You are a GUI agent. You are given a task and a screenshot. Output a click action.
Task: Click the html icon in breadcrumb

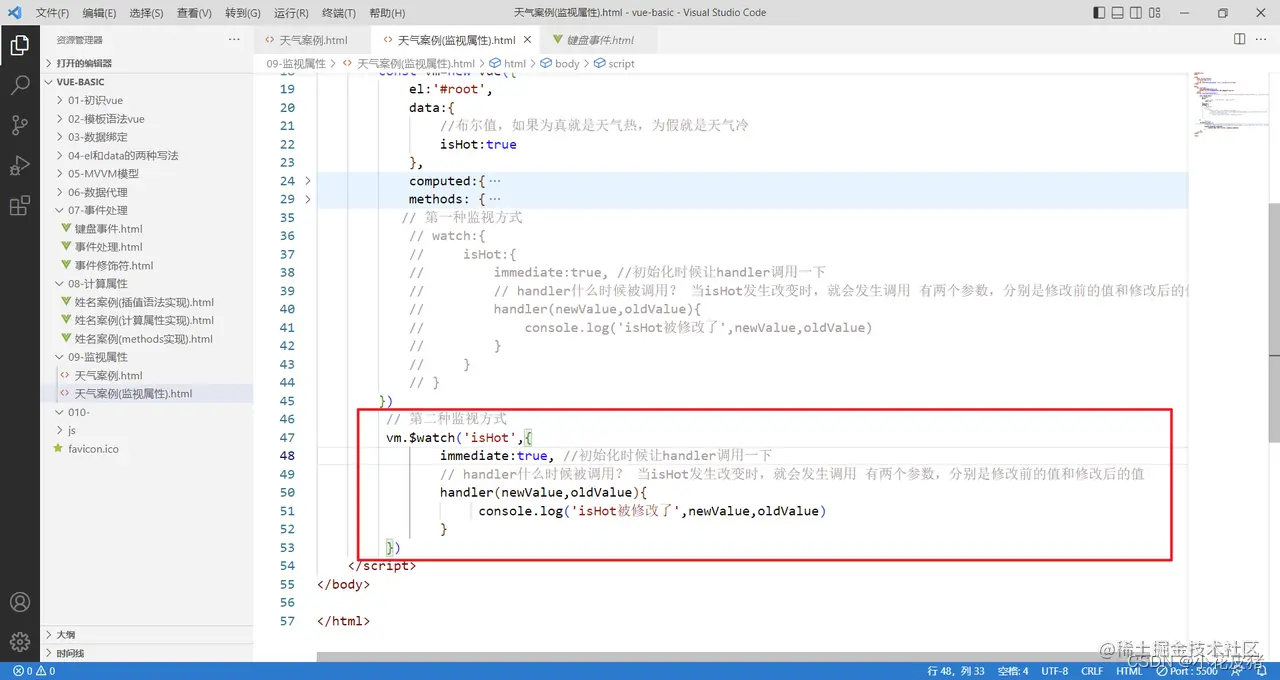point(496,63)
